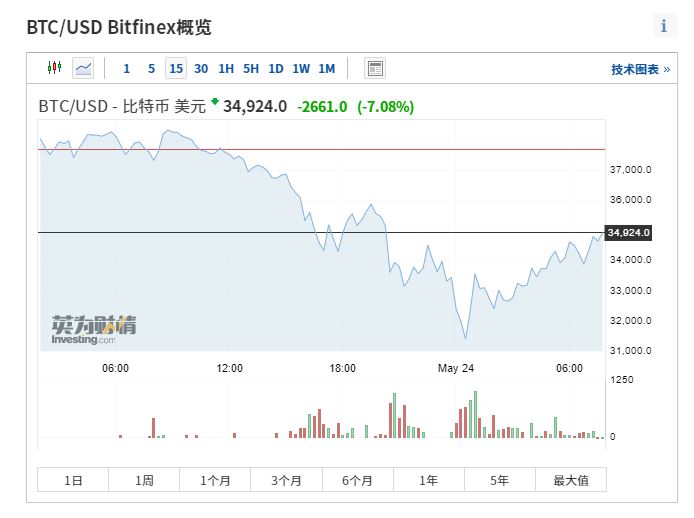Screen dimensions: 694x518
Task: Click the 34,924.0 price marker label
Action: coord(629,233)
